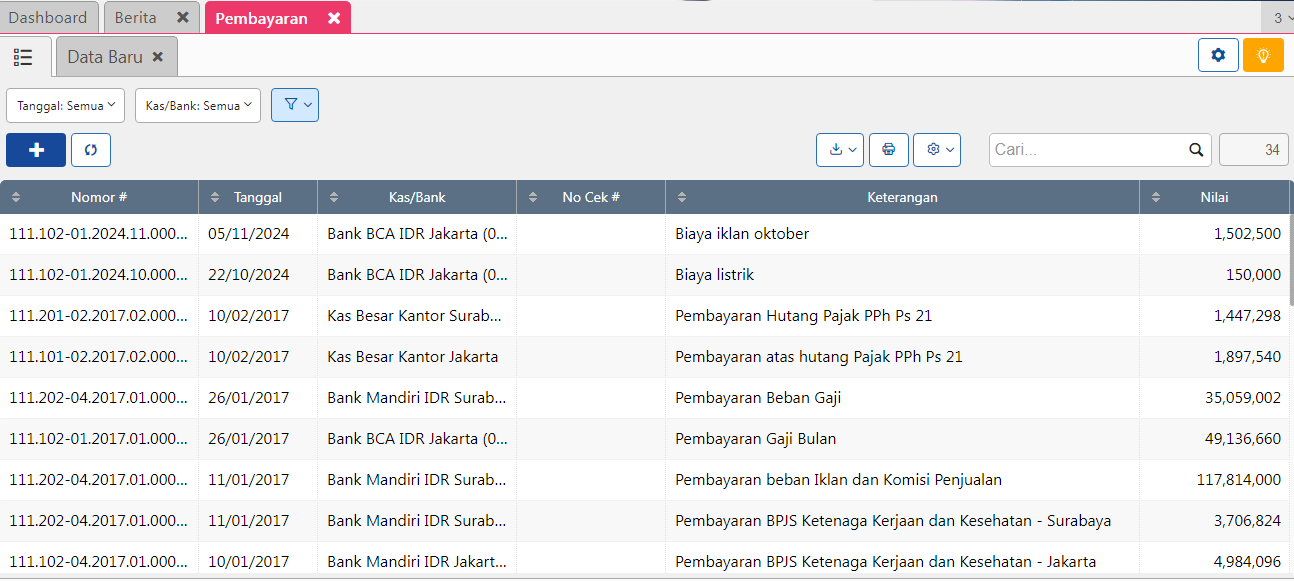Open the download export dropdown
This screenshot has width=1294, height=581.
(x=840, y=150)
